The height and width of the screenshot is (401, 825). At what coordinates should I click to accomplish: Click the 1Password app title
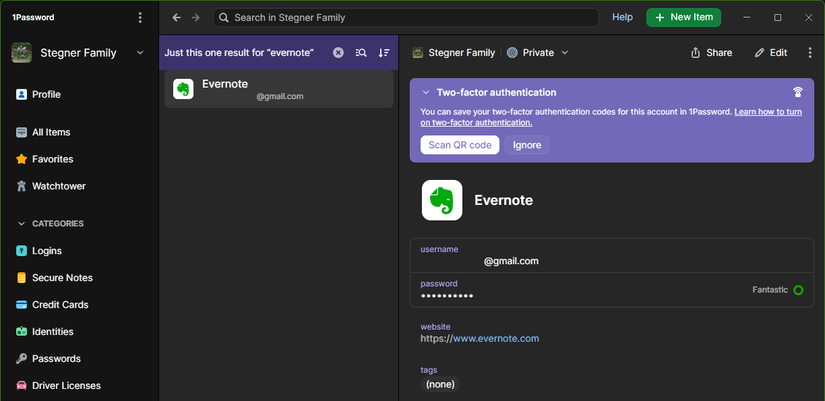(33, 17)
